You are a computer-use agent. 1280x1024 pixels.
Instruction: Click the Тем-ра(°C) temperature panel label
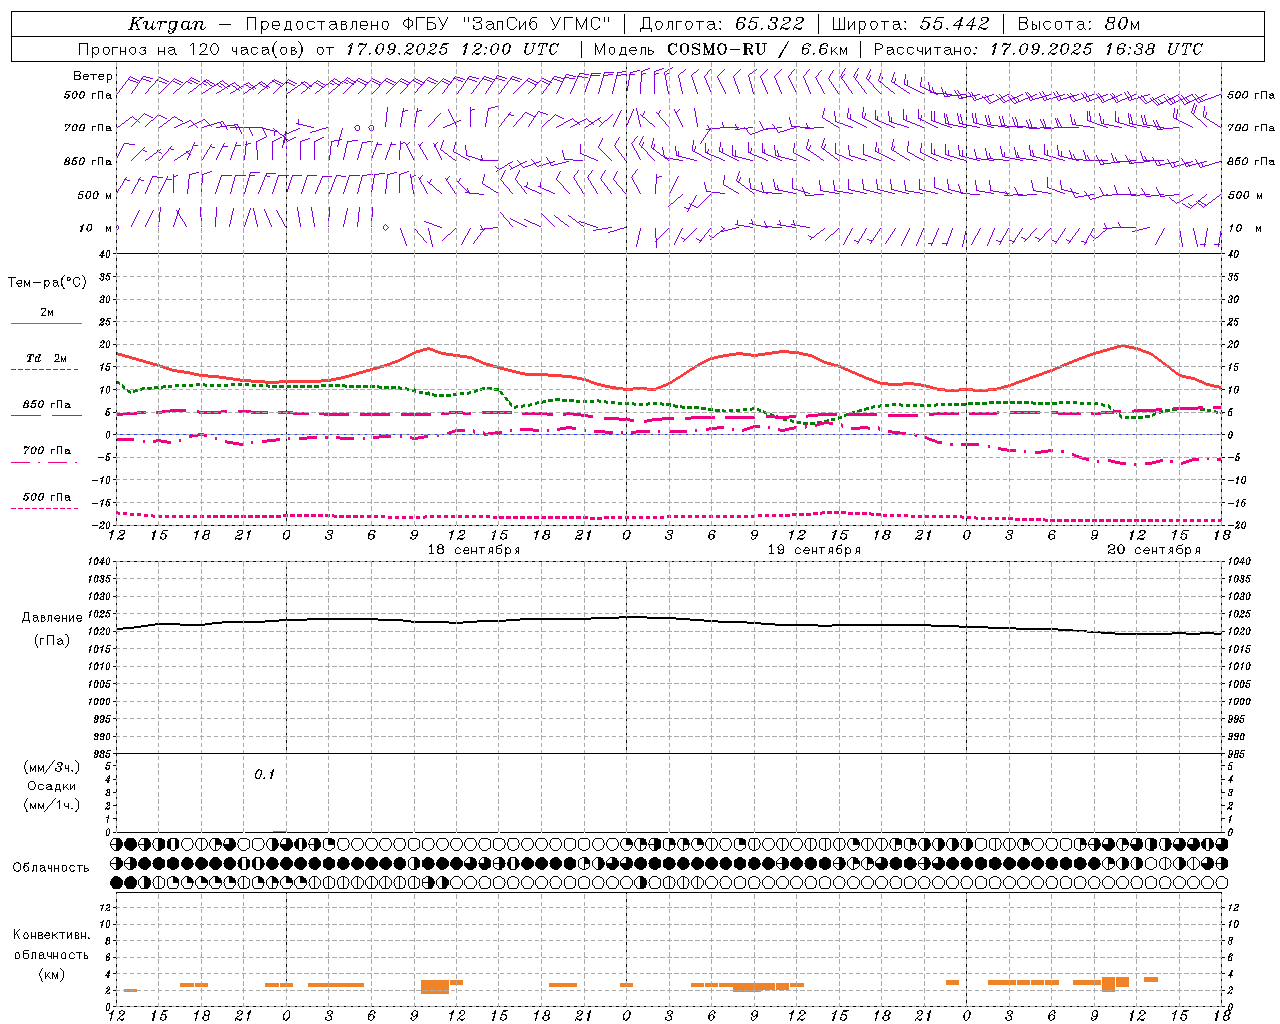(47, 283)
